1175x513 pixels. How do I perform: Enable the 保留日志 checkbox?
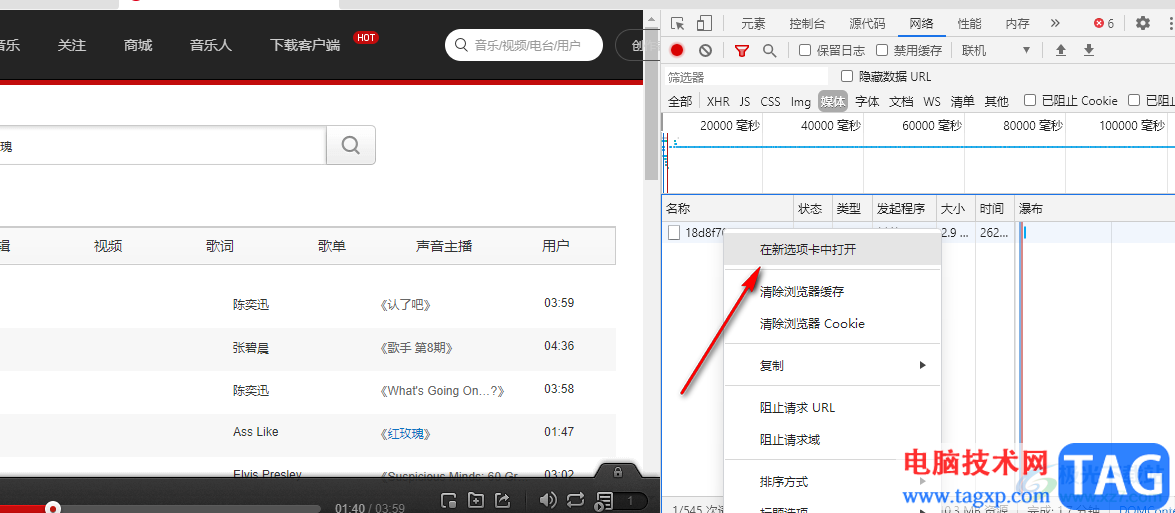[805, 50]
